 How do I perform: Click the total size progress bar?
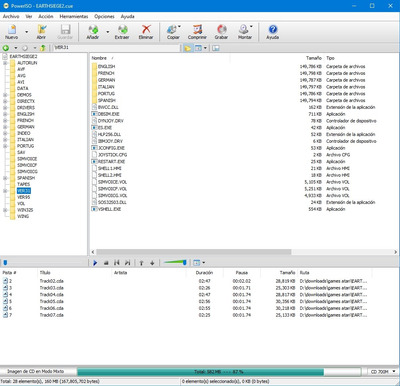tap(219, 372)
